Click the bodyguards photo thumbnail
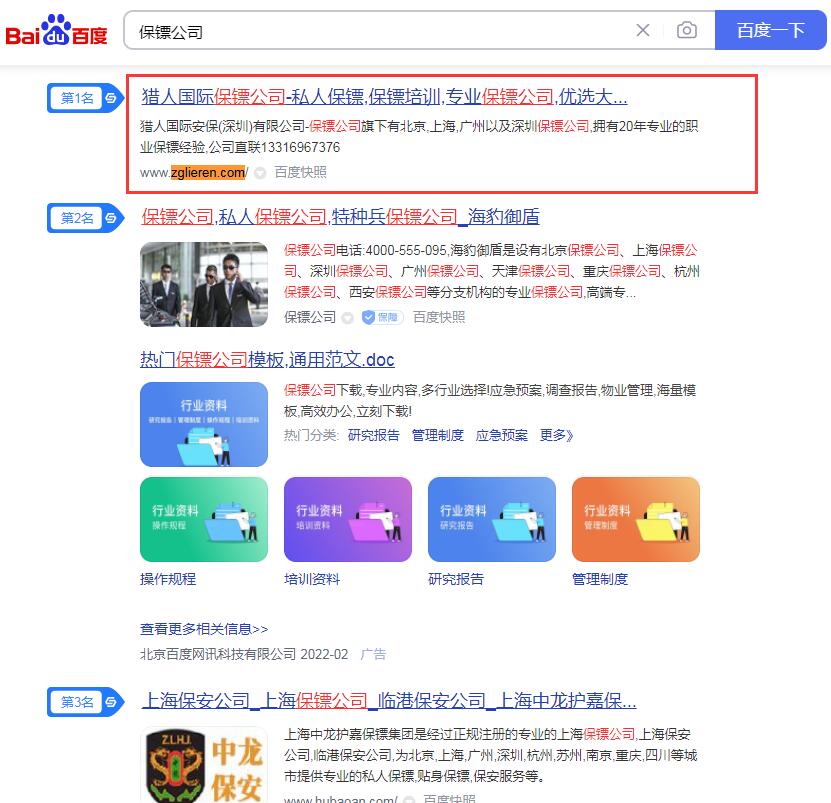831x803 pixels. [204, 284]
